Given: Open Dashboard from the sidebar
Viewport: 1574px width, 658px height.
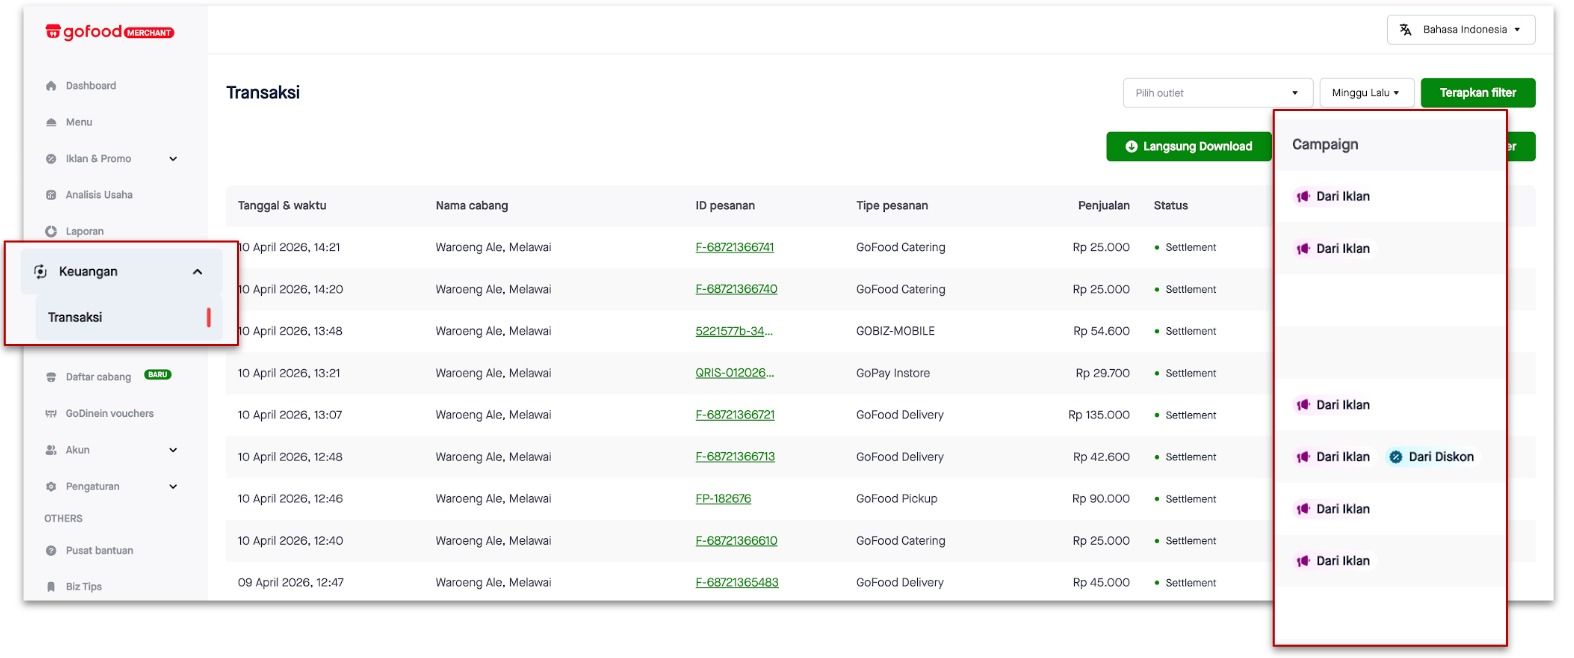Looking at the screenshot, I should click(x=91, y=86).
